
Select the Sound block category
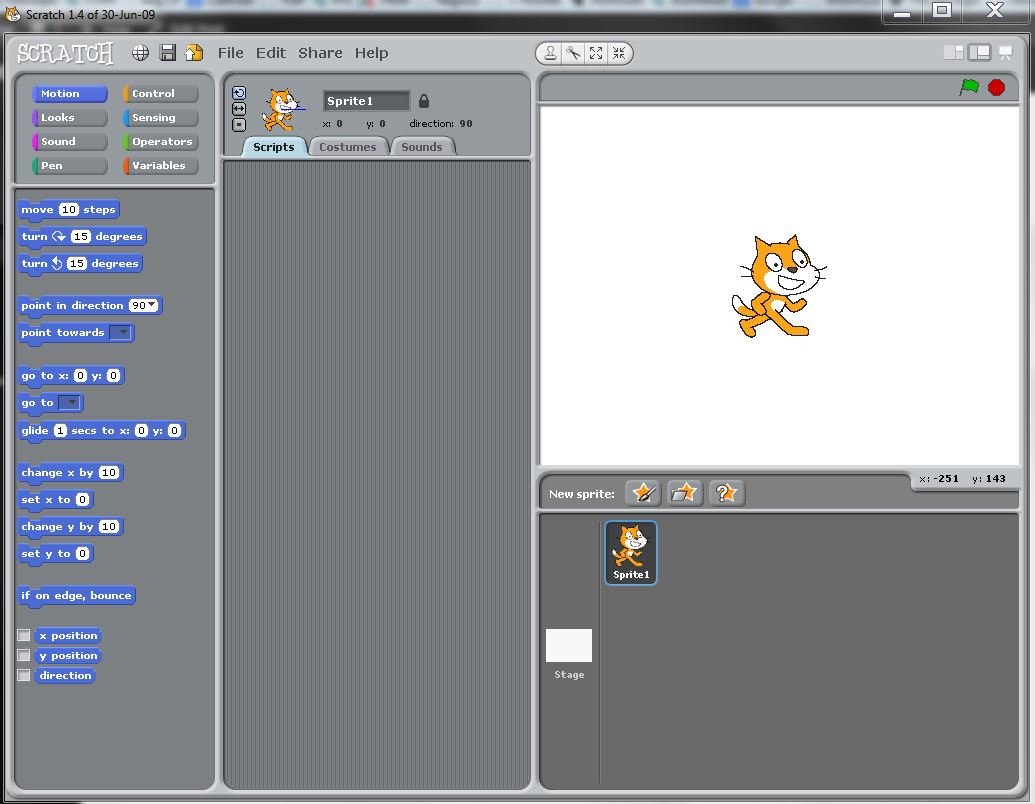tap(69, 141)
